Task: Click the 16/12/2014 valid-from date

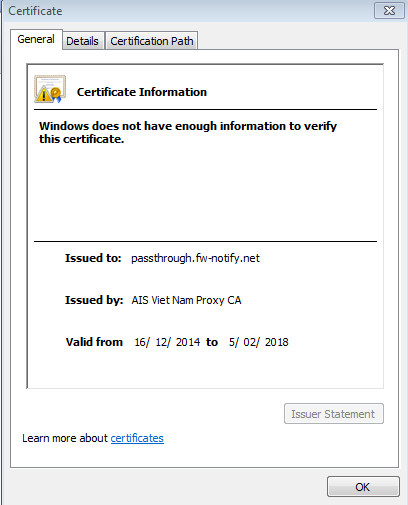Action: 167,342
